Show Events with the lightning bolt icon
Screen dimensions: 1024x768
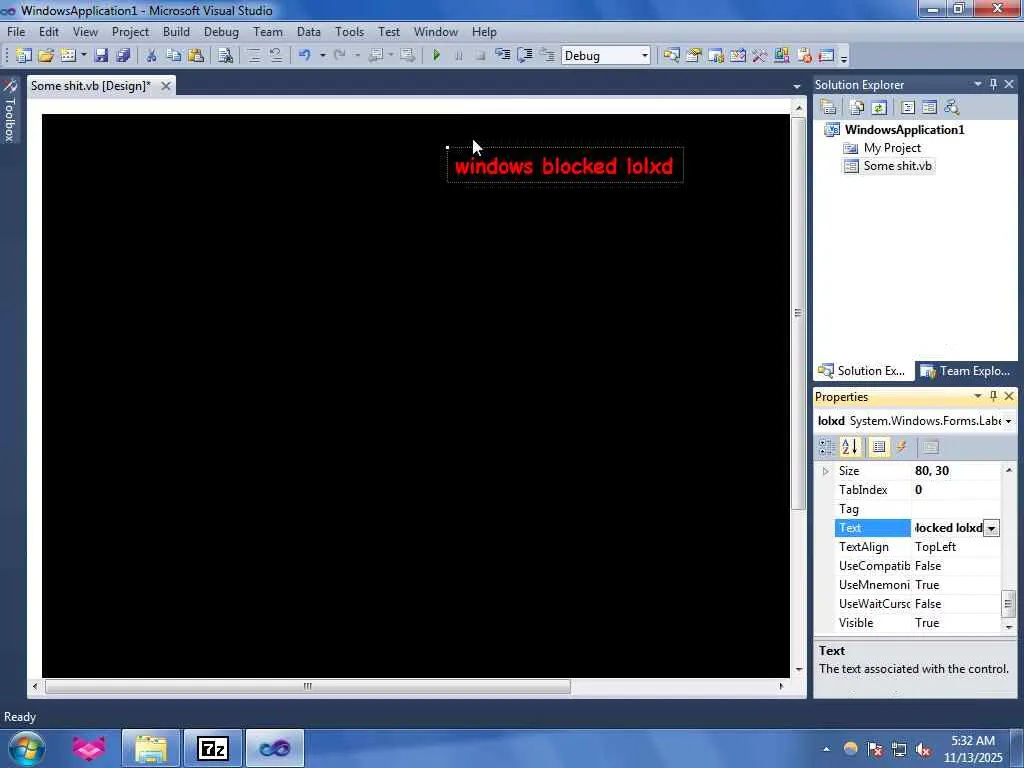point(902,447)
